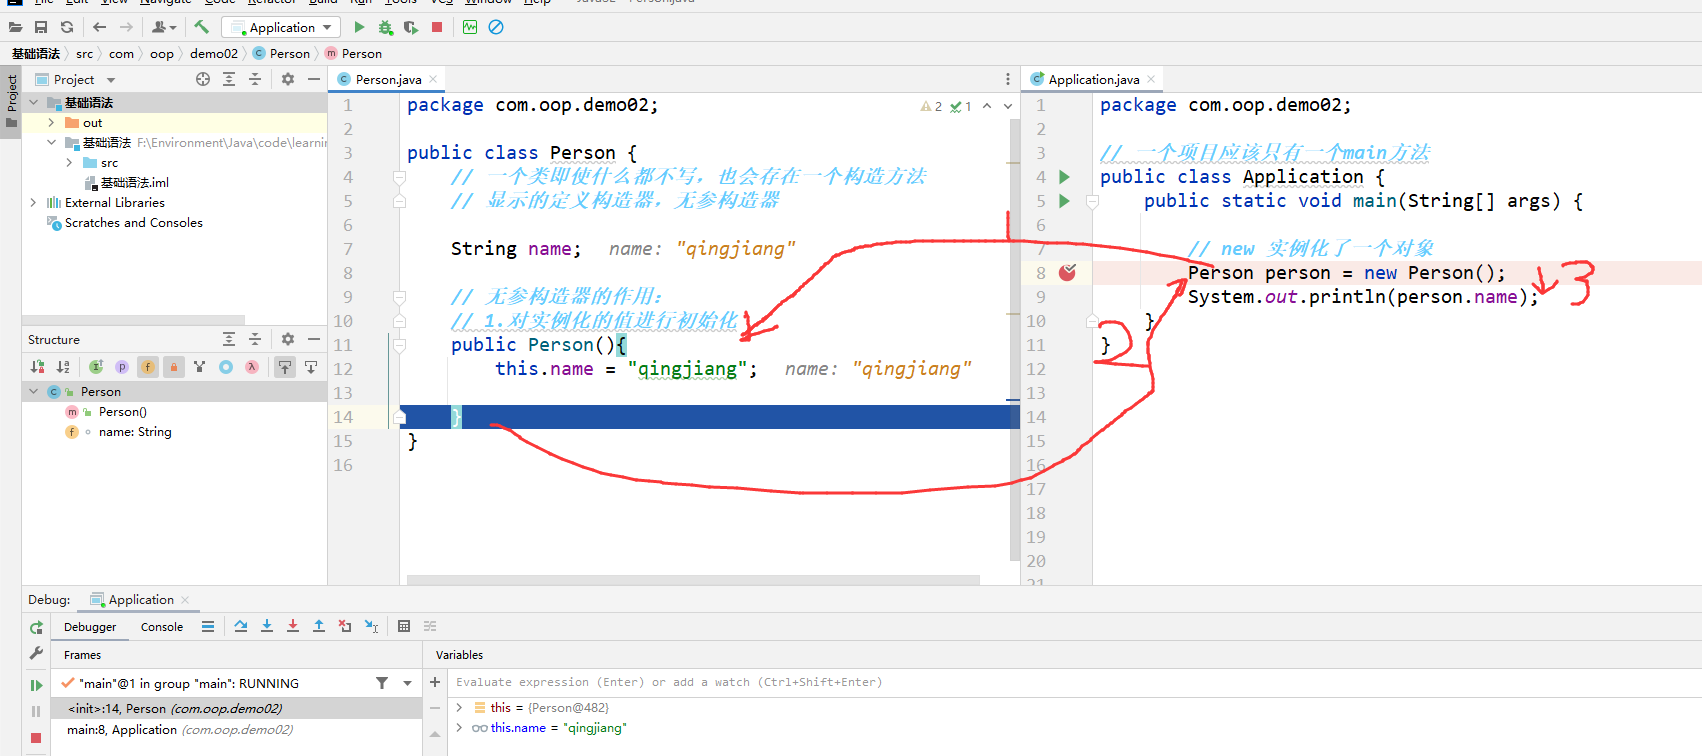Click the Forward navigation arrow
The height and width of the screenshot is (756, 1702).
pos(126,27)
